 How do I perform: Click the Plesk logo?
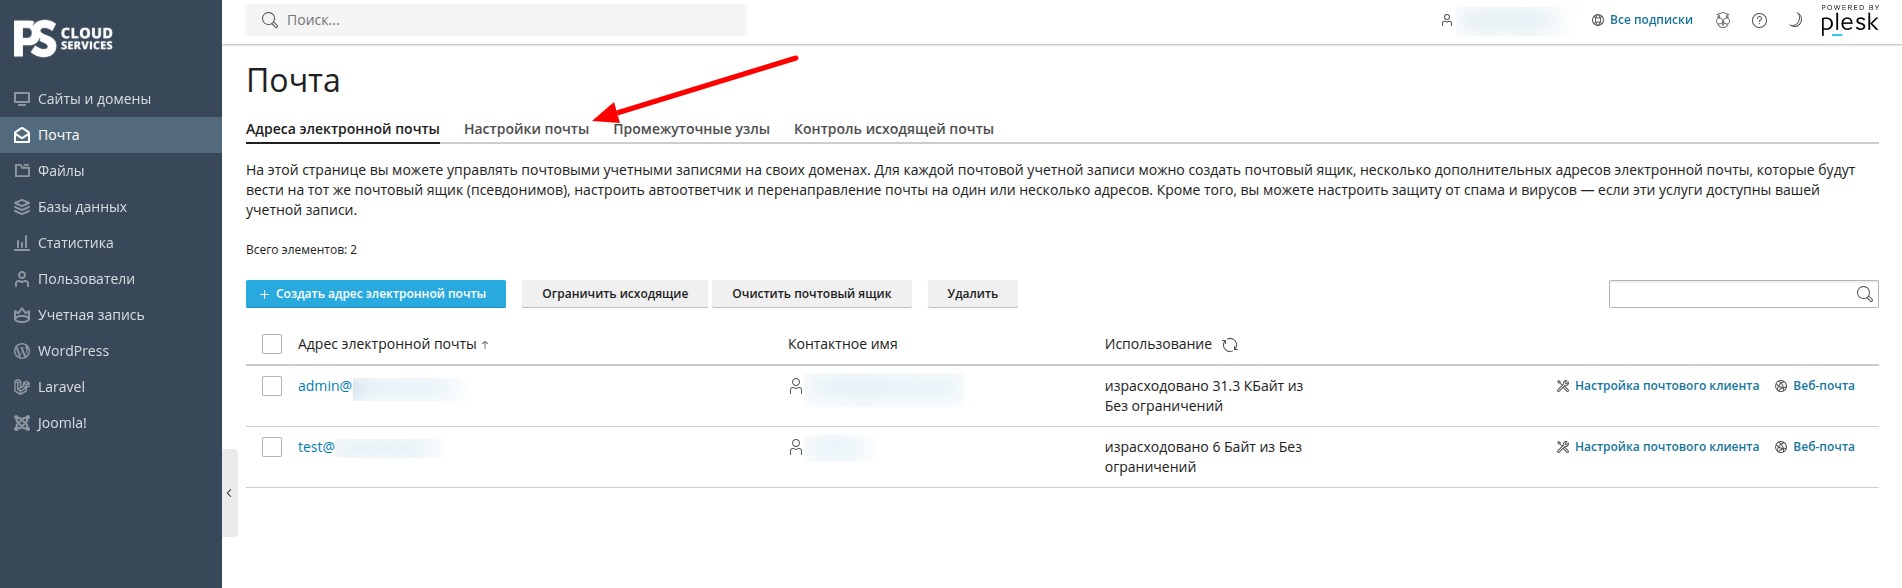click(1849, 20)
